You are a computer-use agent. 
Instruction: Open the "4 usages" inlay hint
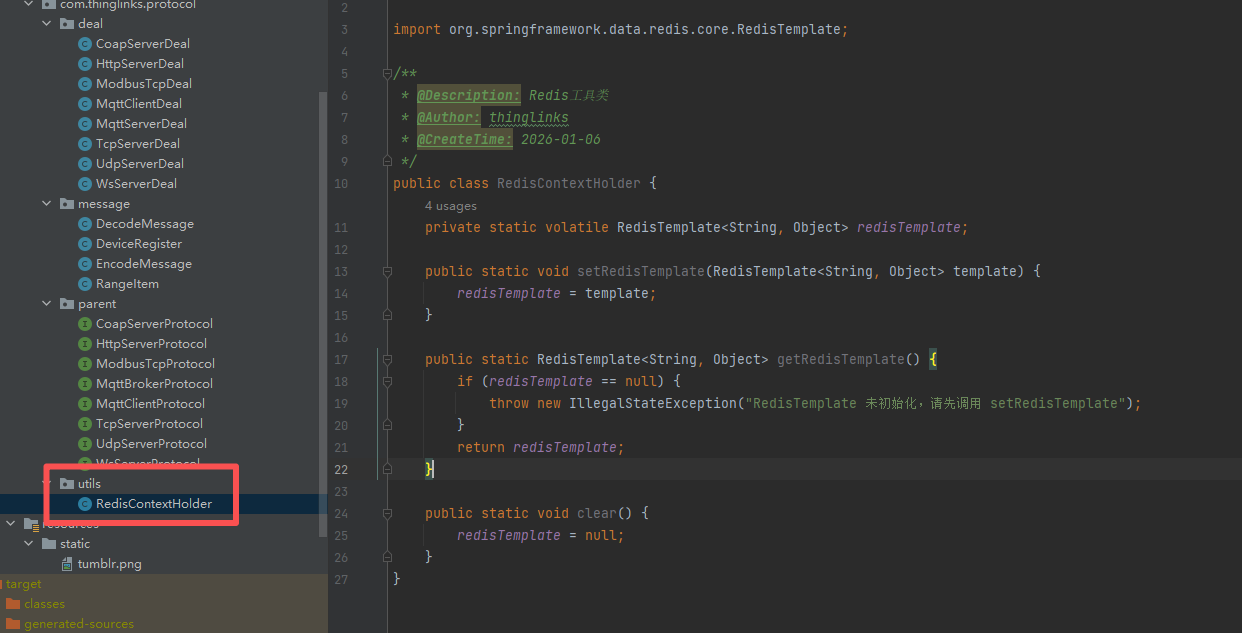tap(450, 206)
